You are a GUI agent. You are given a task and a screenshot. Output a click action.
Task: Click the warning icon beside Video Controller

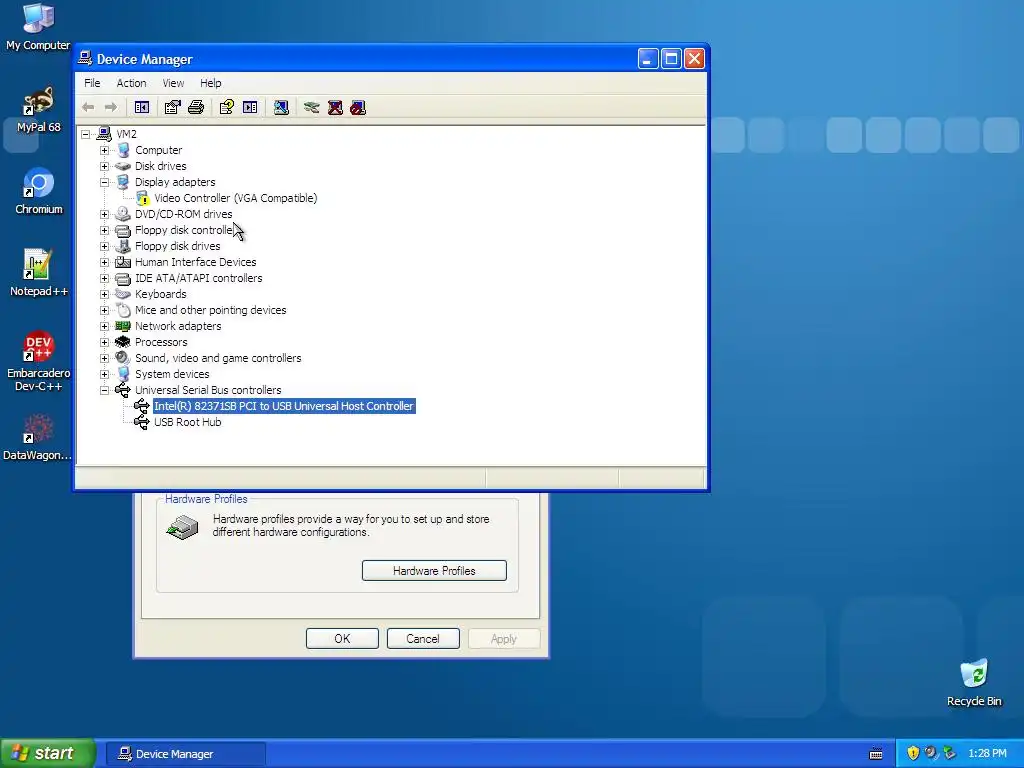(143, 199)
